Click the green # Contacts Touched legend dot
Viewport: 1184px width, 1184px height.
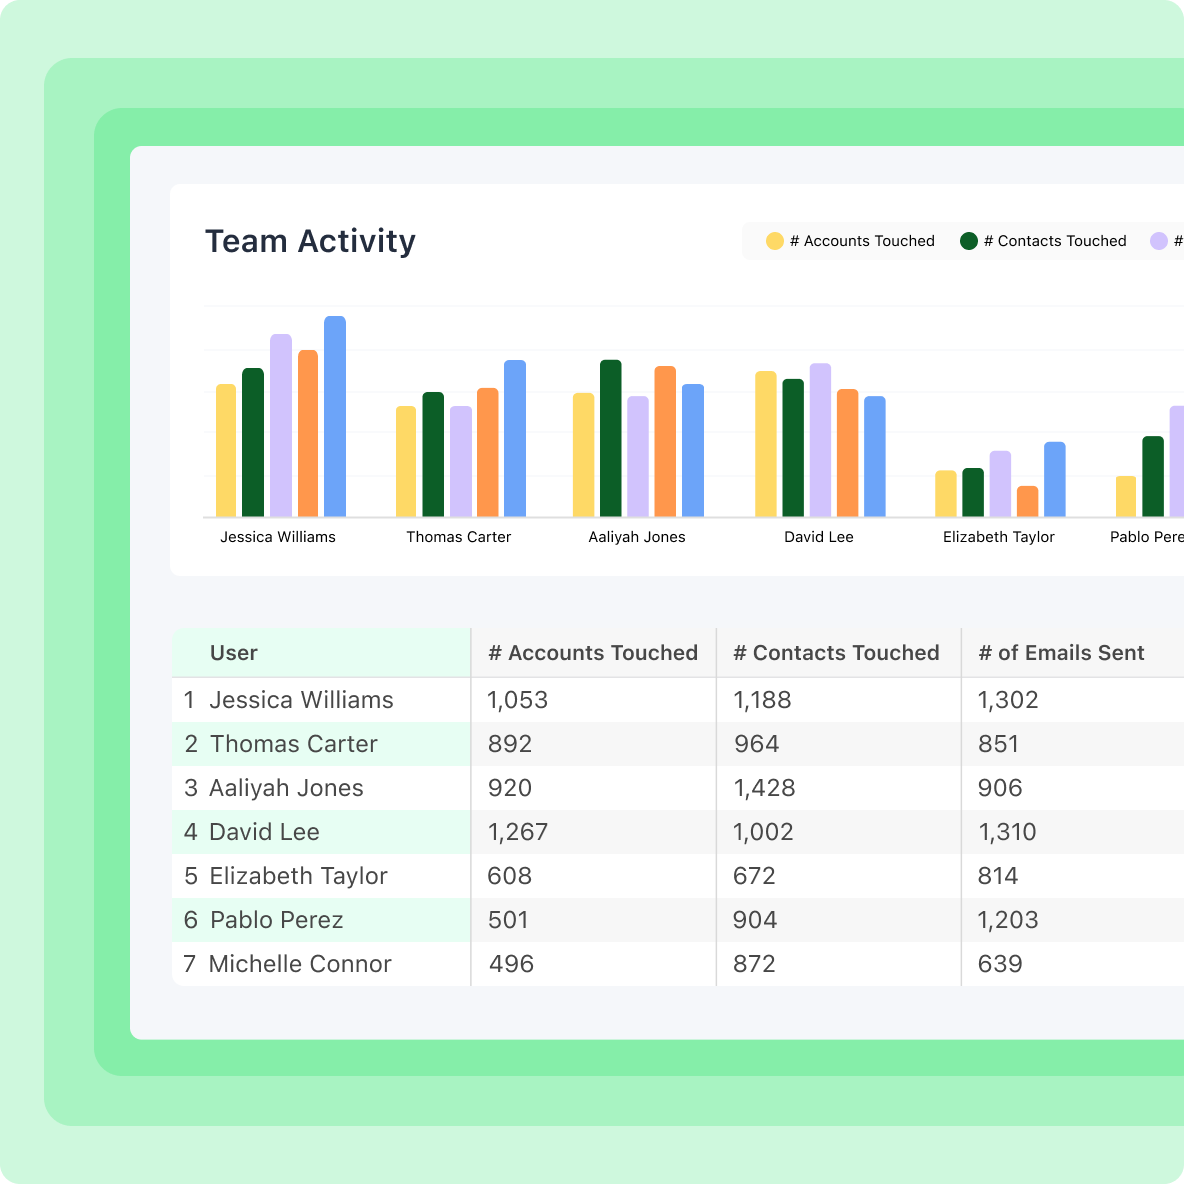[x=967, y=240]
